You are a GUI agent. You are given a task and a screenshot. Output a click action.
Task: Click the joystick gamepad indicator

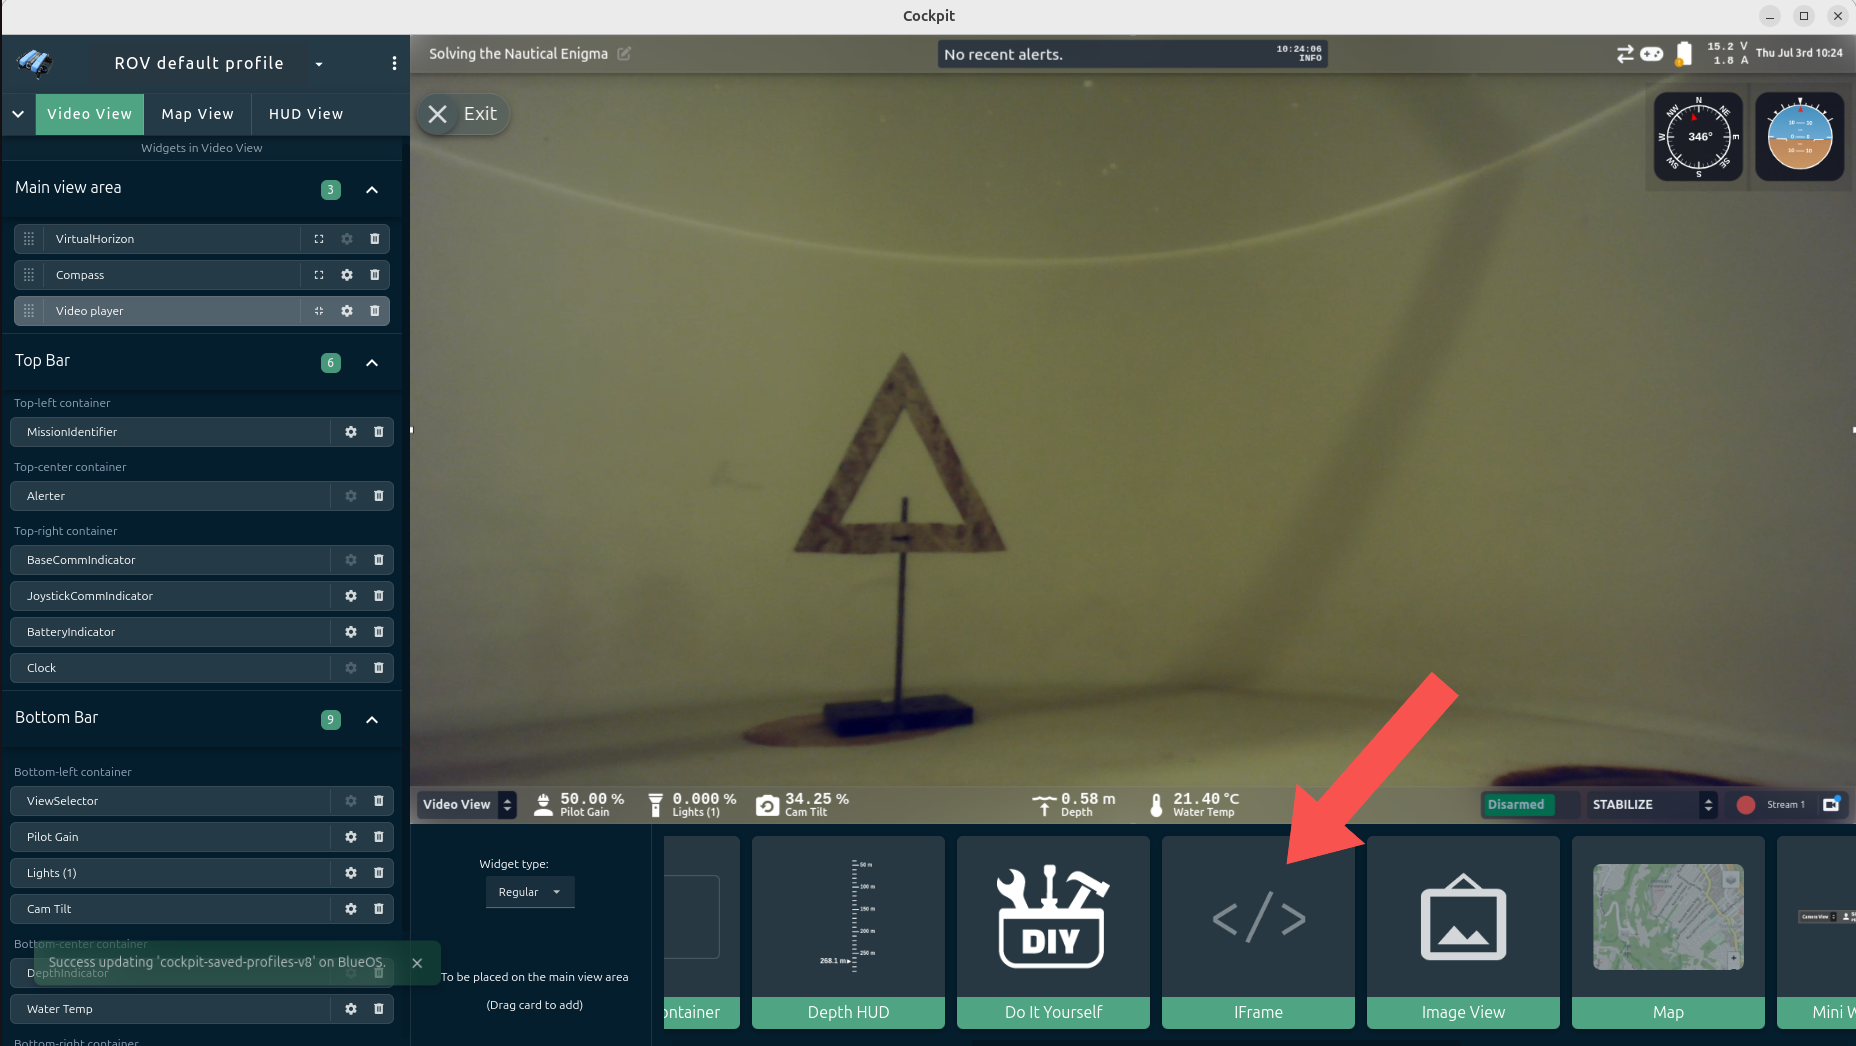coord(1652,54)
